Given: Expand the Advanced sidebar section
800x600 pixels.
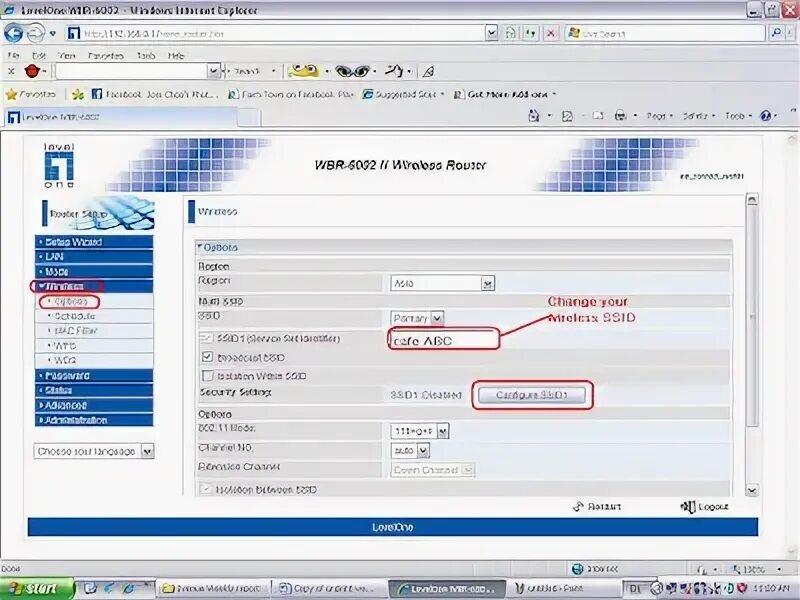Looking at the screenshot, I should click(x=94, y=405).
